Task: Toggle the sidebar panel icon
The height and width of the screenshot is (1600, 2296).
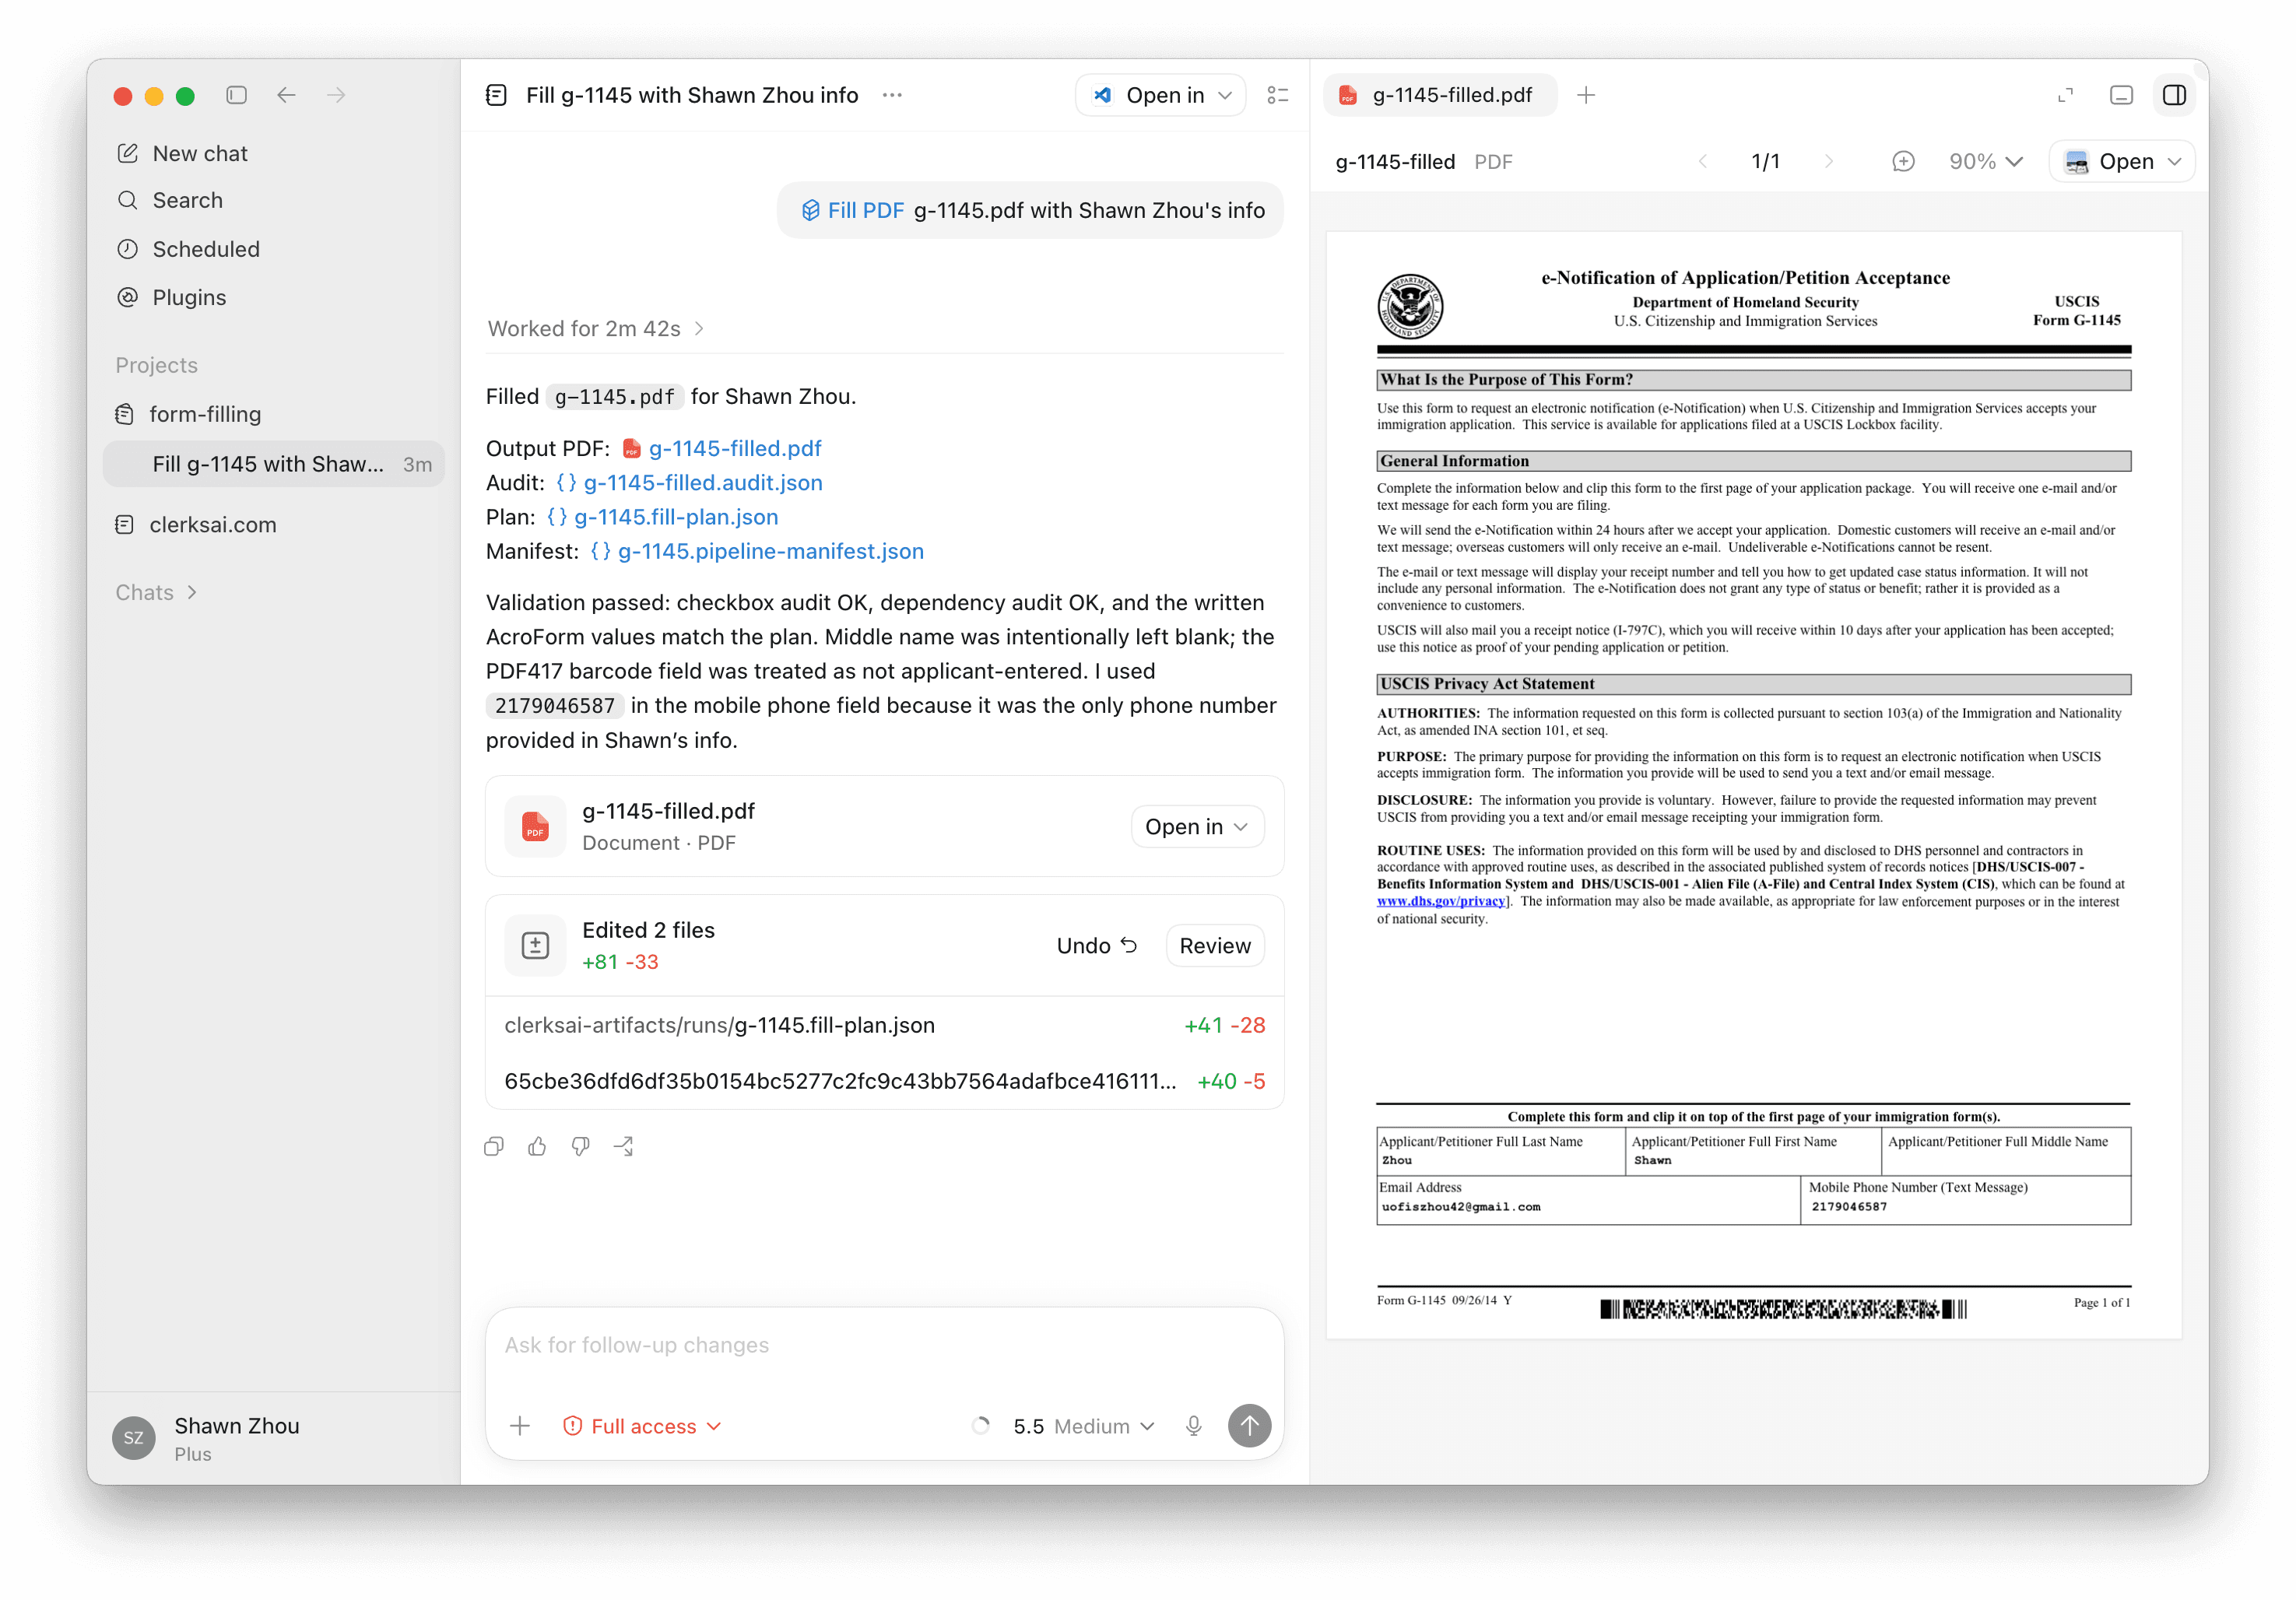Action: pyautogui.click(x=237, y=95)
